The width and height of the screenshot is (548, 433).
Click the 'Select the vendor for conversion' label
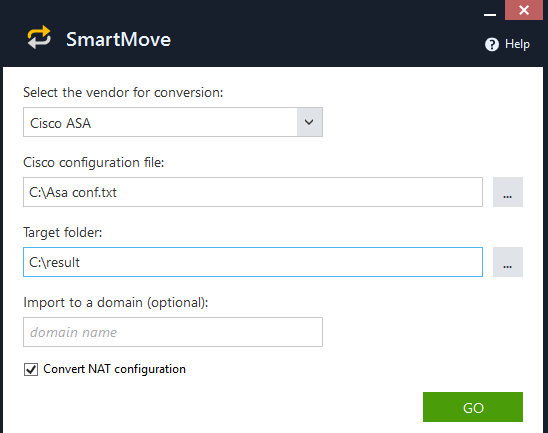coord(123,93)
